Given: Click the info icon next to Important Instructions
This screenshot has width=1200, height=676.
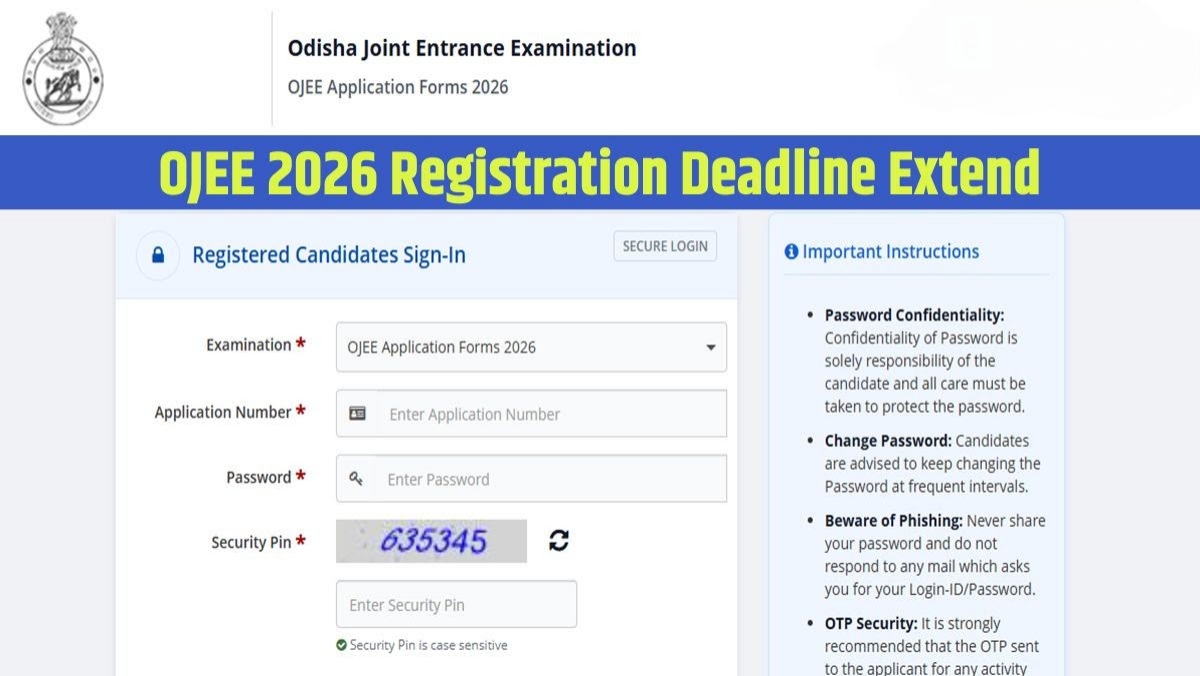Looking at the screenshot, I should click(x=792, y=251).
